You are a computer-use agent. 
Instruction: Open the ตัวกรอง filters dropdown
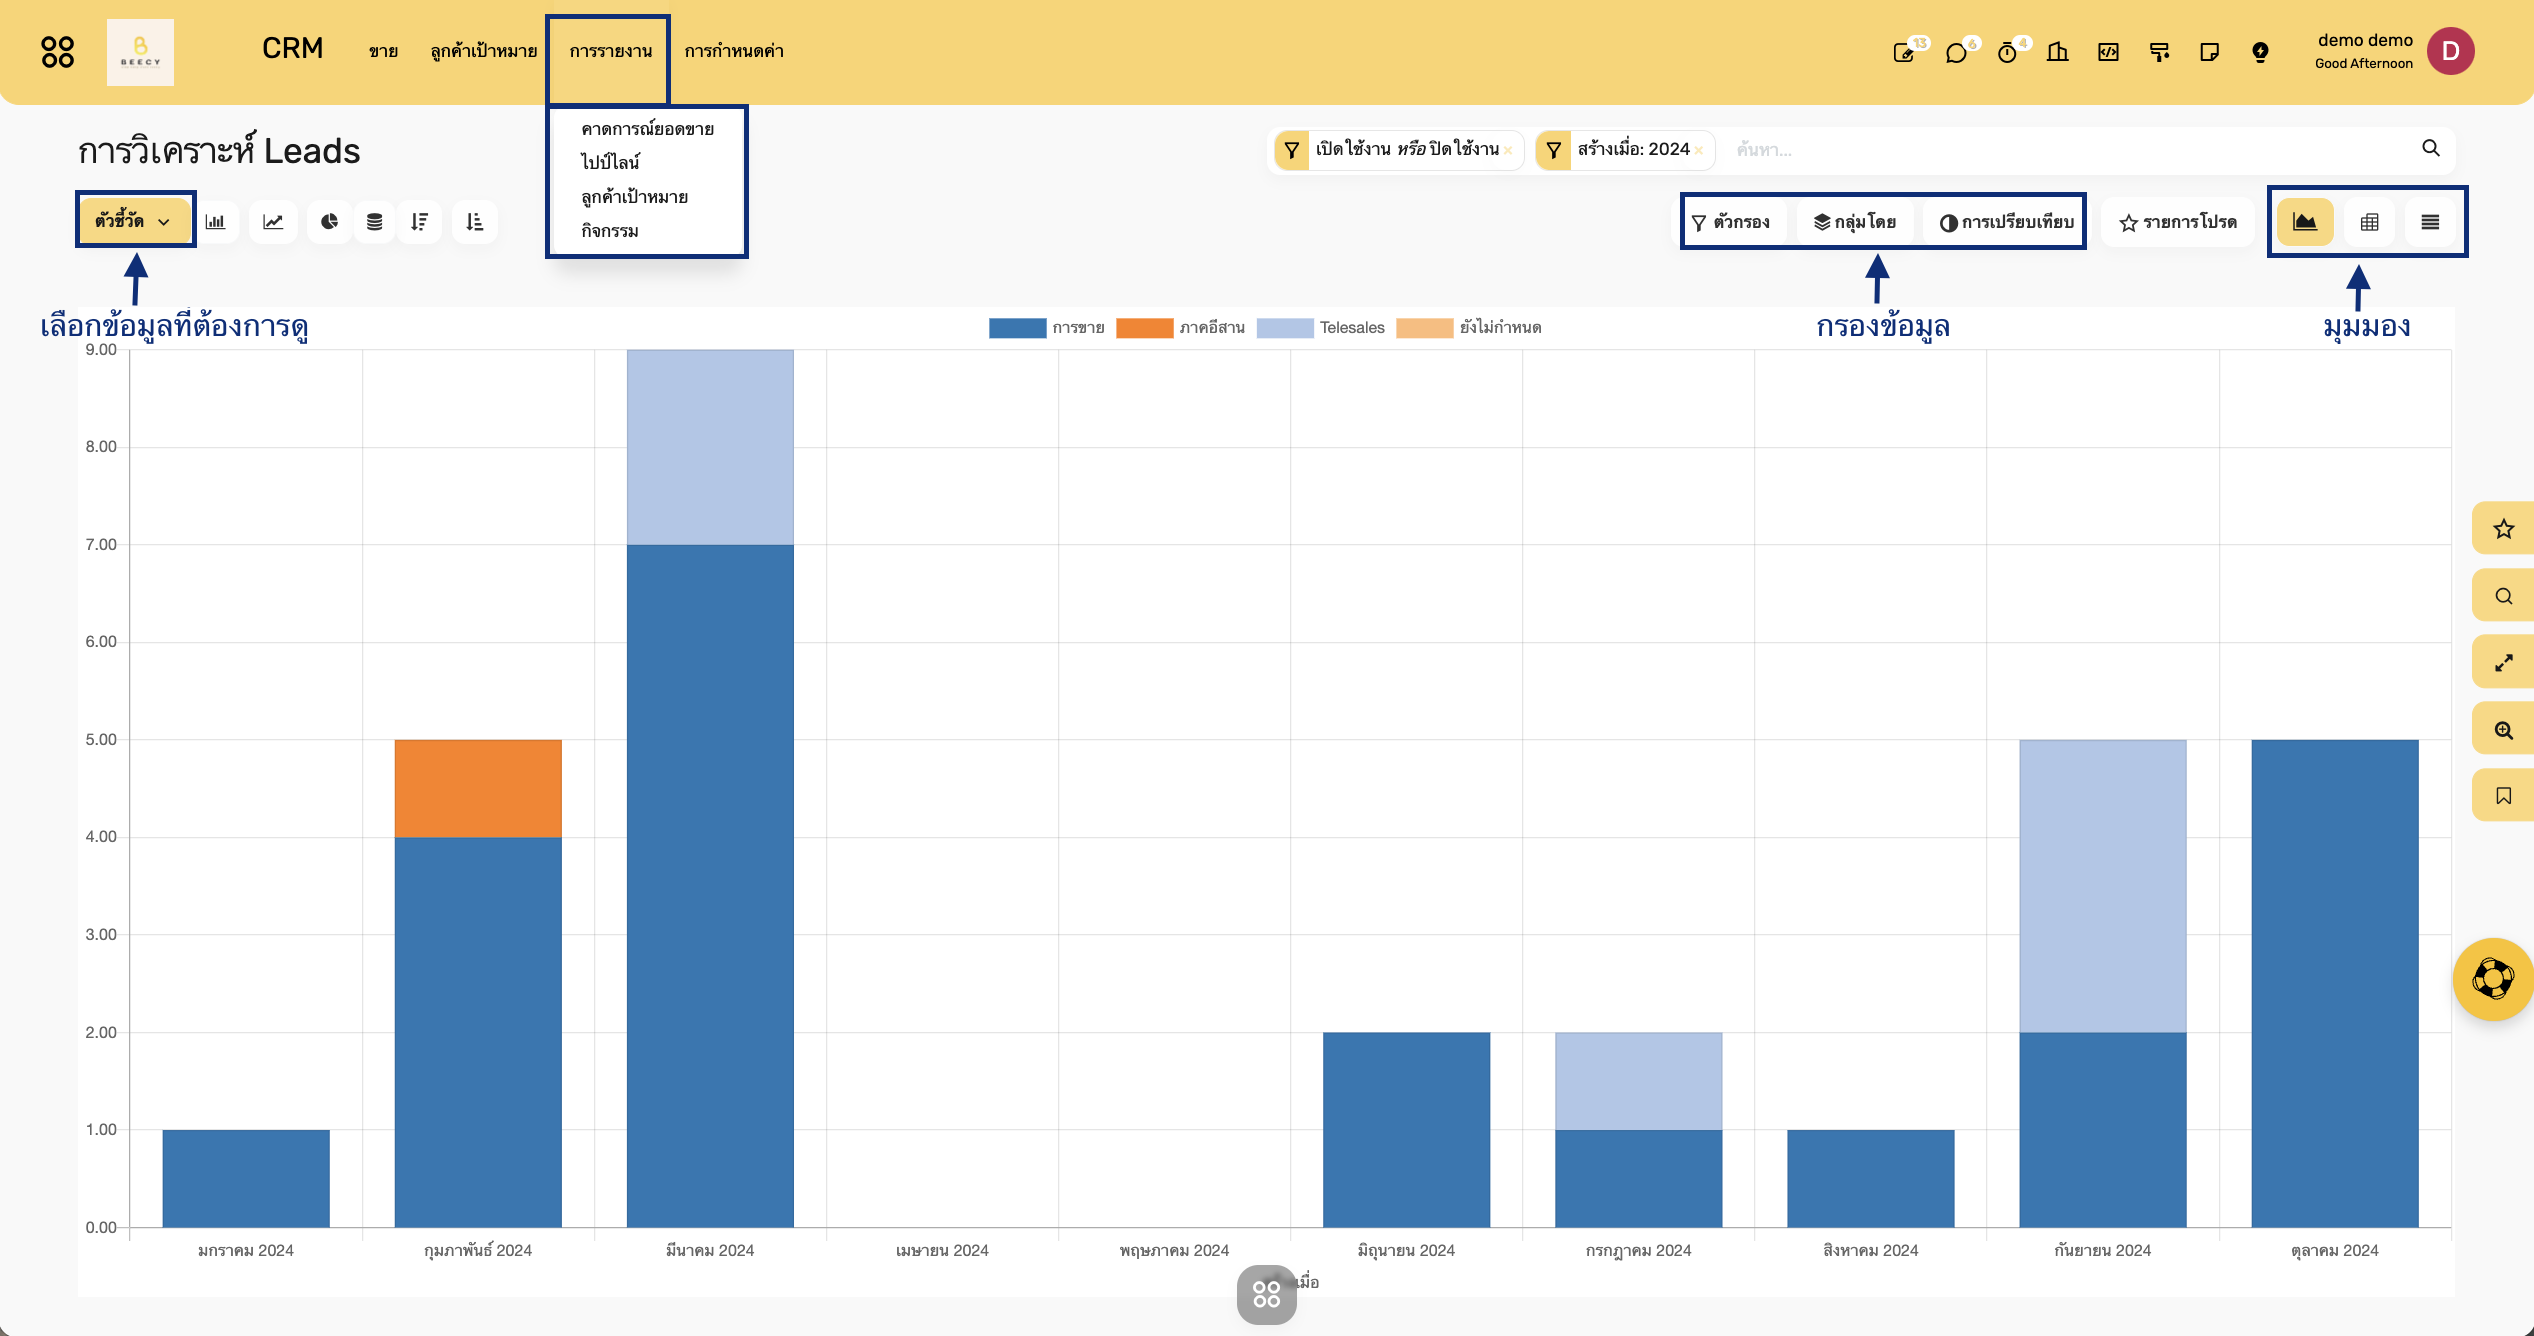(x=1731, y=222)
